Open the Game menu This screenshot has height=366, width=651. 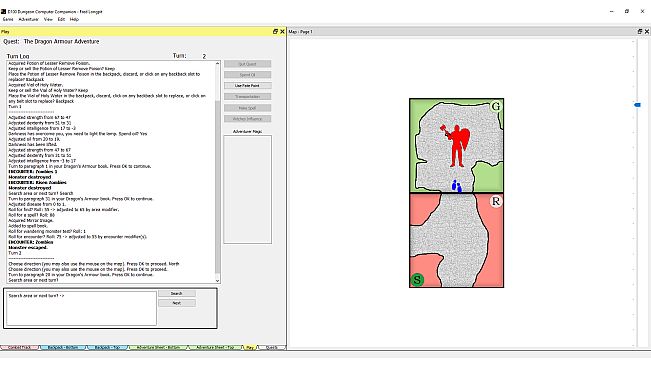8,19
